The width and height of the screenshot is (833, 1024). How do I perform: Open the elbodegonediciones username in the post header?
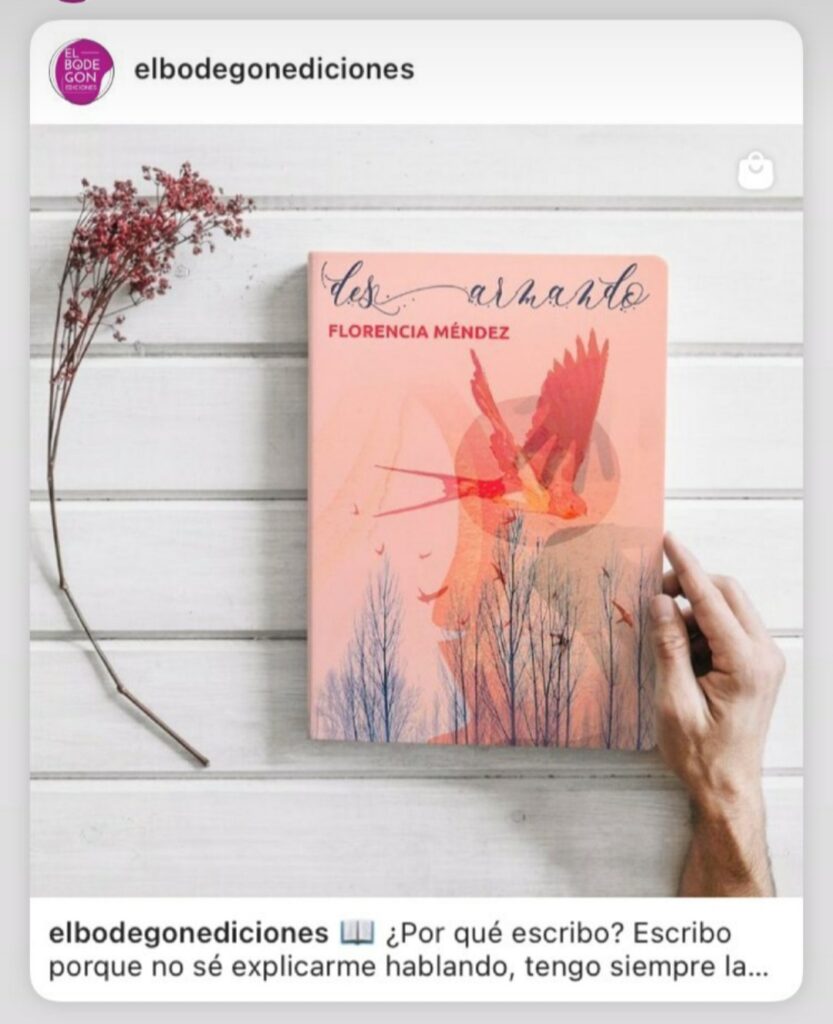(x=274, y=69)
